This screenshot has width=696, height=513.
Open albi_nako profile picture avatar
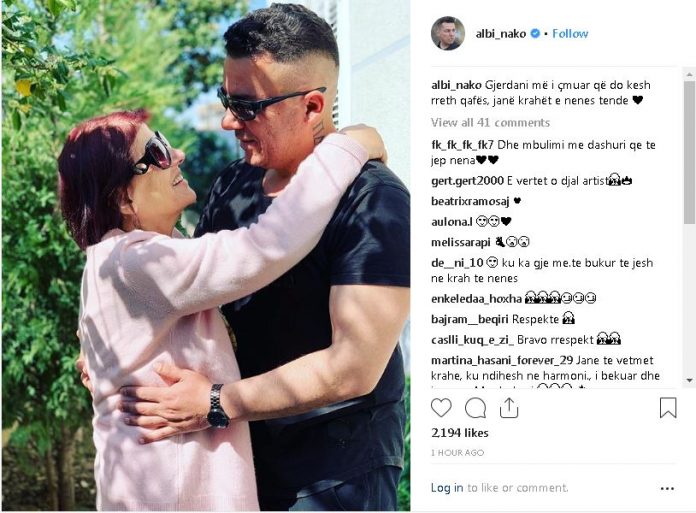click(x=448, y=34)
